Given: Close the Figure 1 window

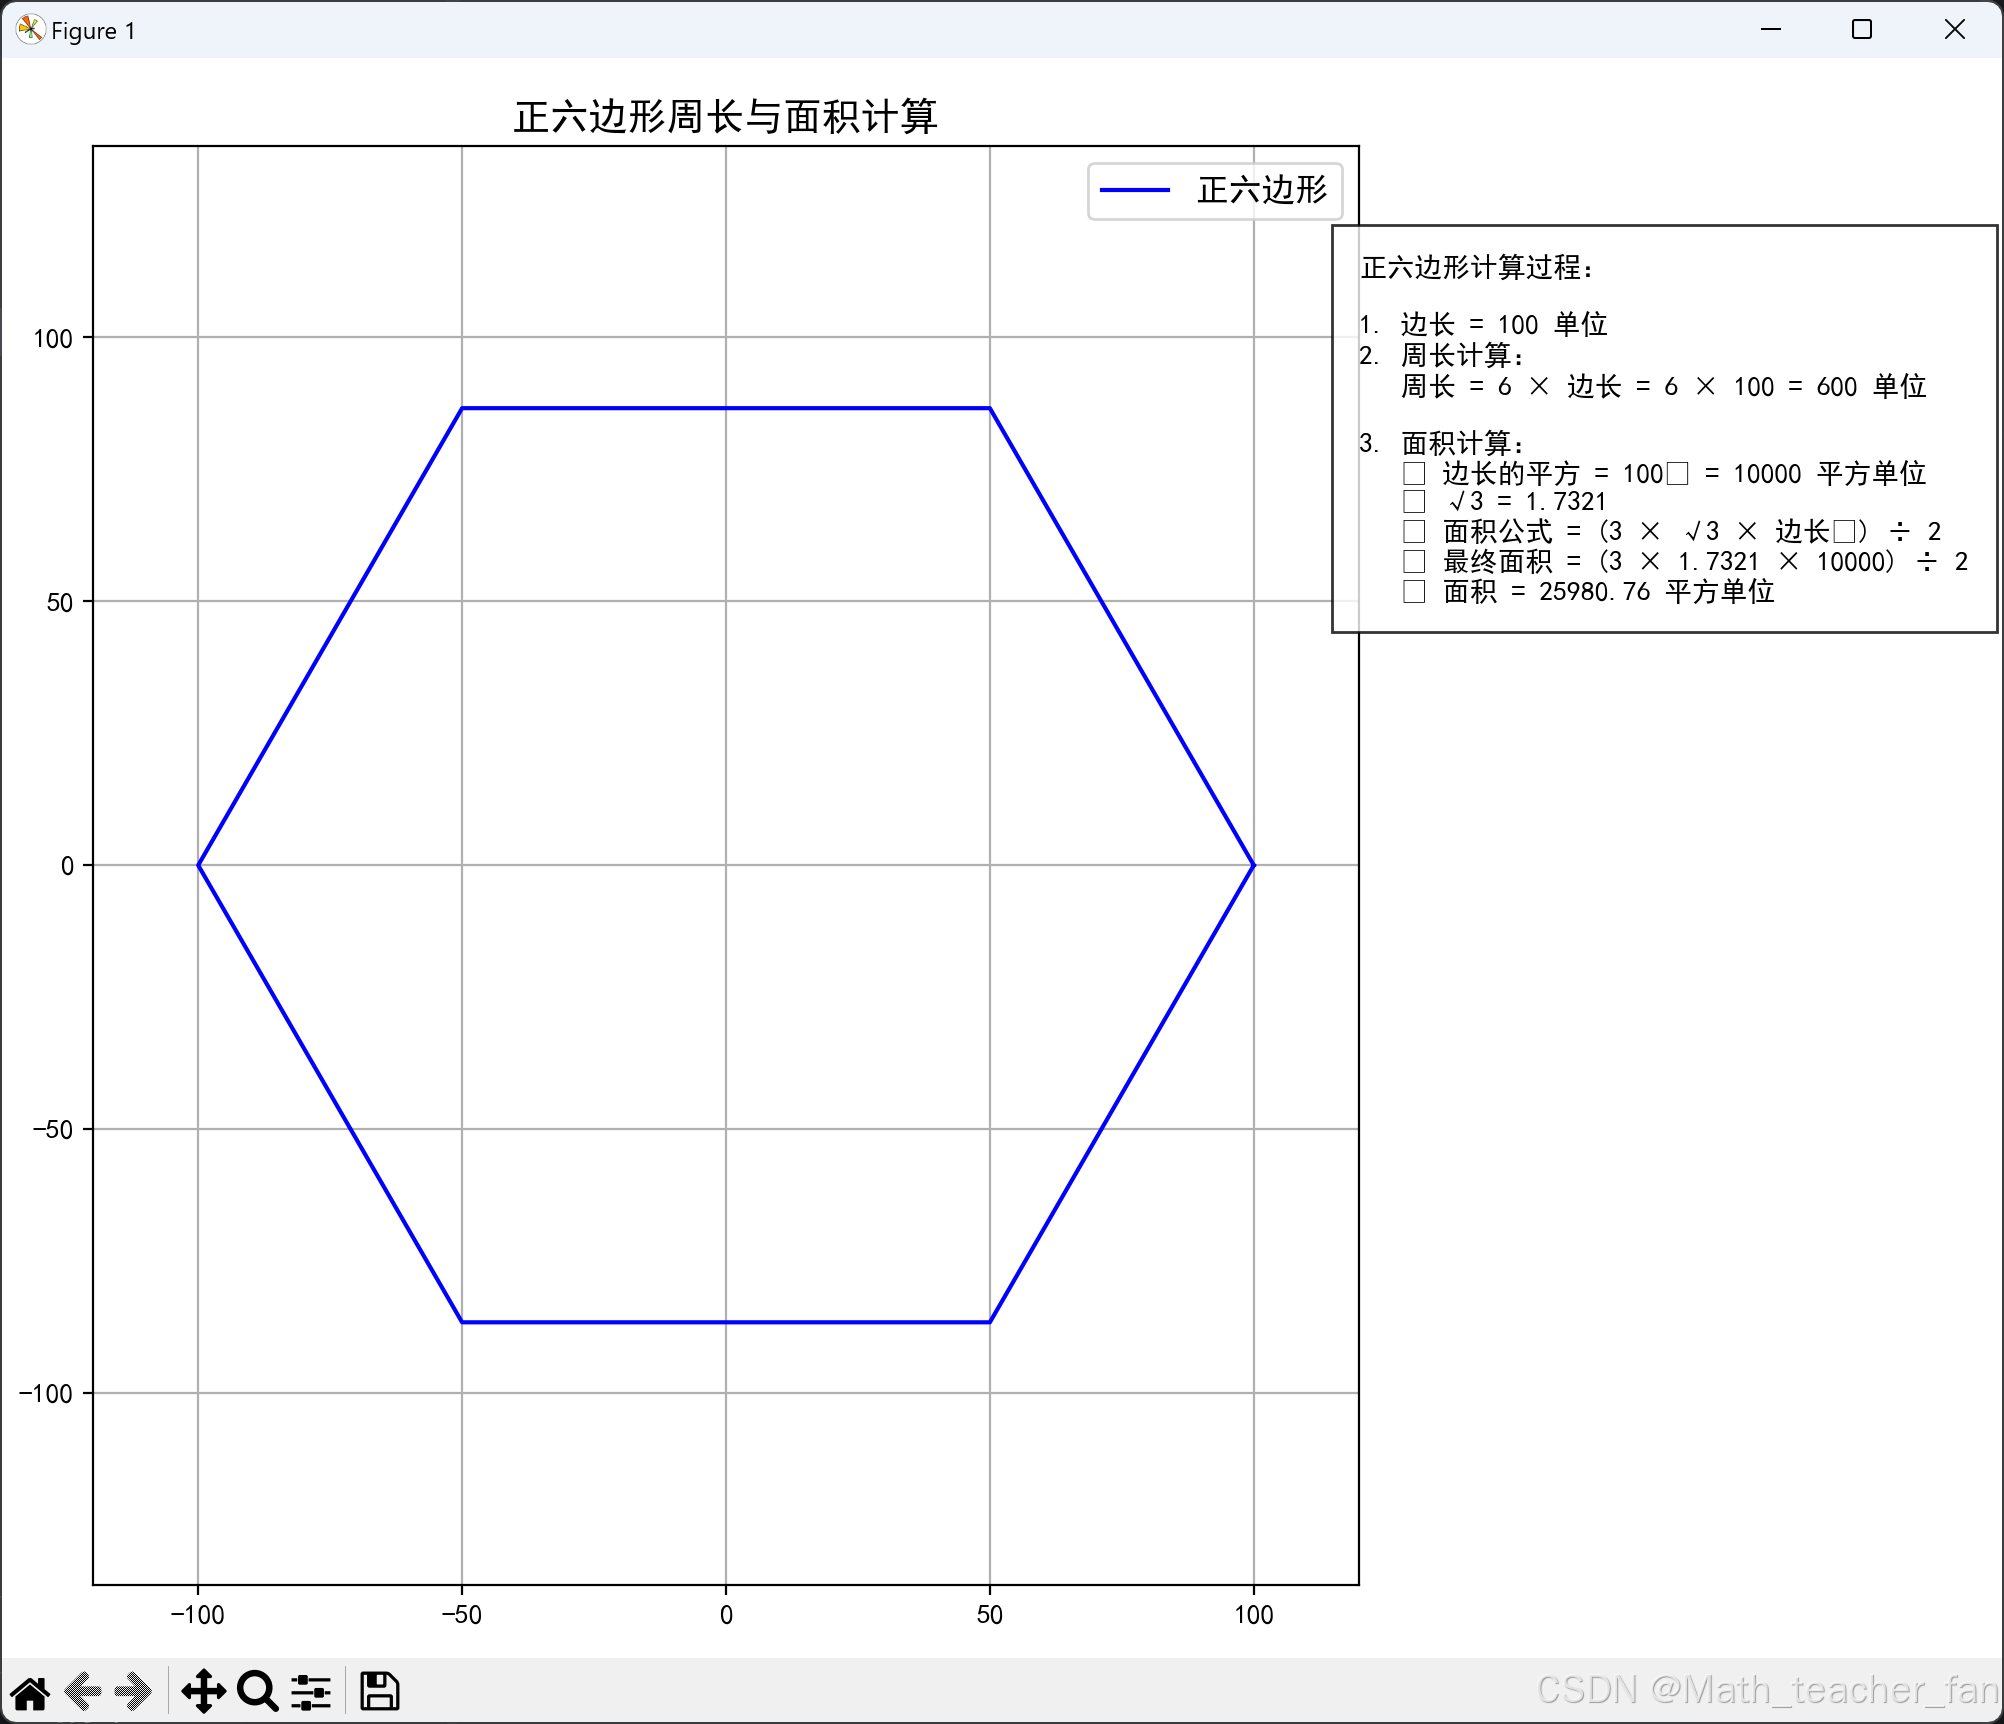Looking at the screenshot, I should click(x=1955, y=30).
